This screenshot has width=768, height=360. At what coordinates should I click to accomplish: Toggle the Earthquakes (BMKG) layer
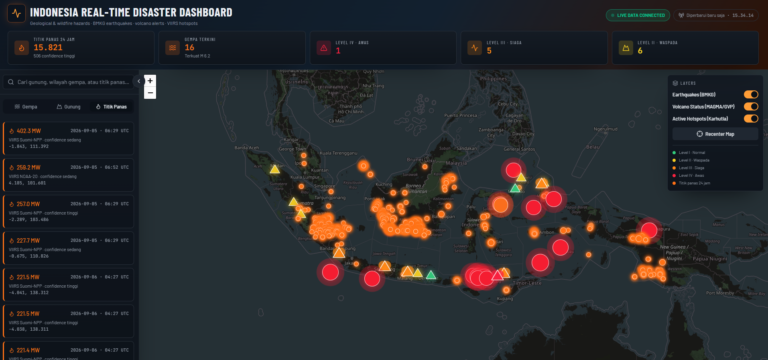click(x=751, y=95)
